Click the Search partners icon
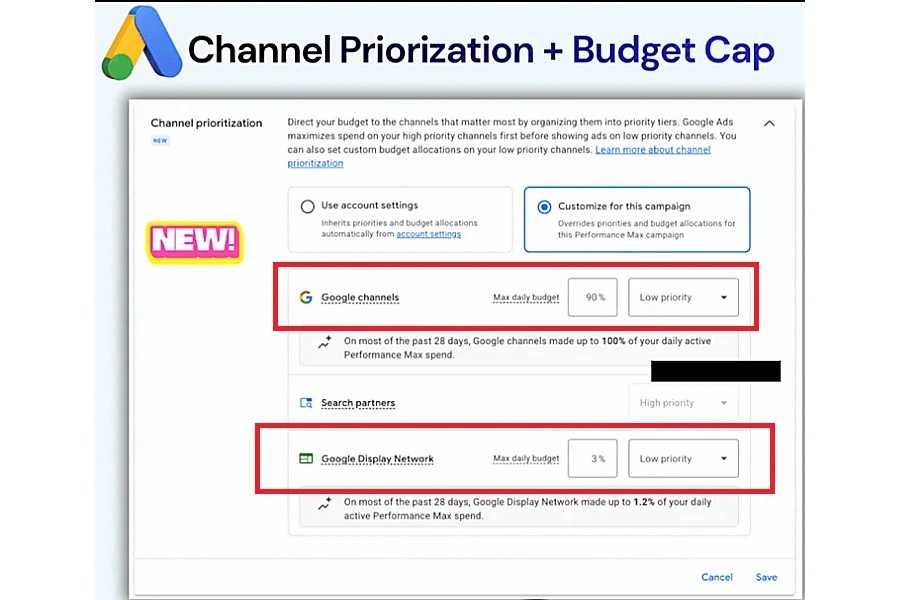Viewport: 900px width, 600px height. click(306, 403)
